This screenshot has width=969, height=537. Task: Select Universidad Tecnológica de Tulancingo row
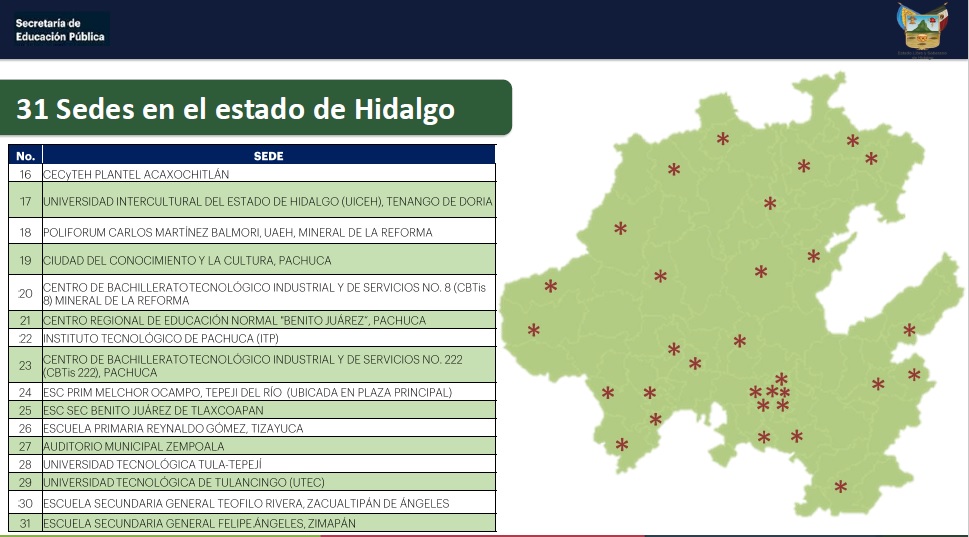(252, 482)
